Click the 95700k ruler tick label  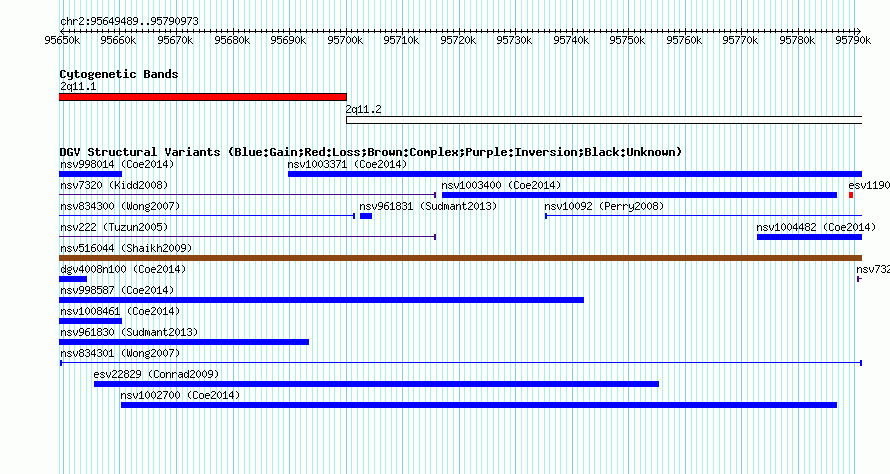point(345,40)
